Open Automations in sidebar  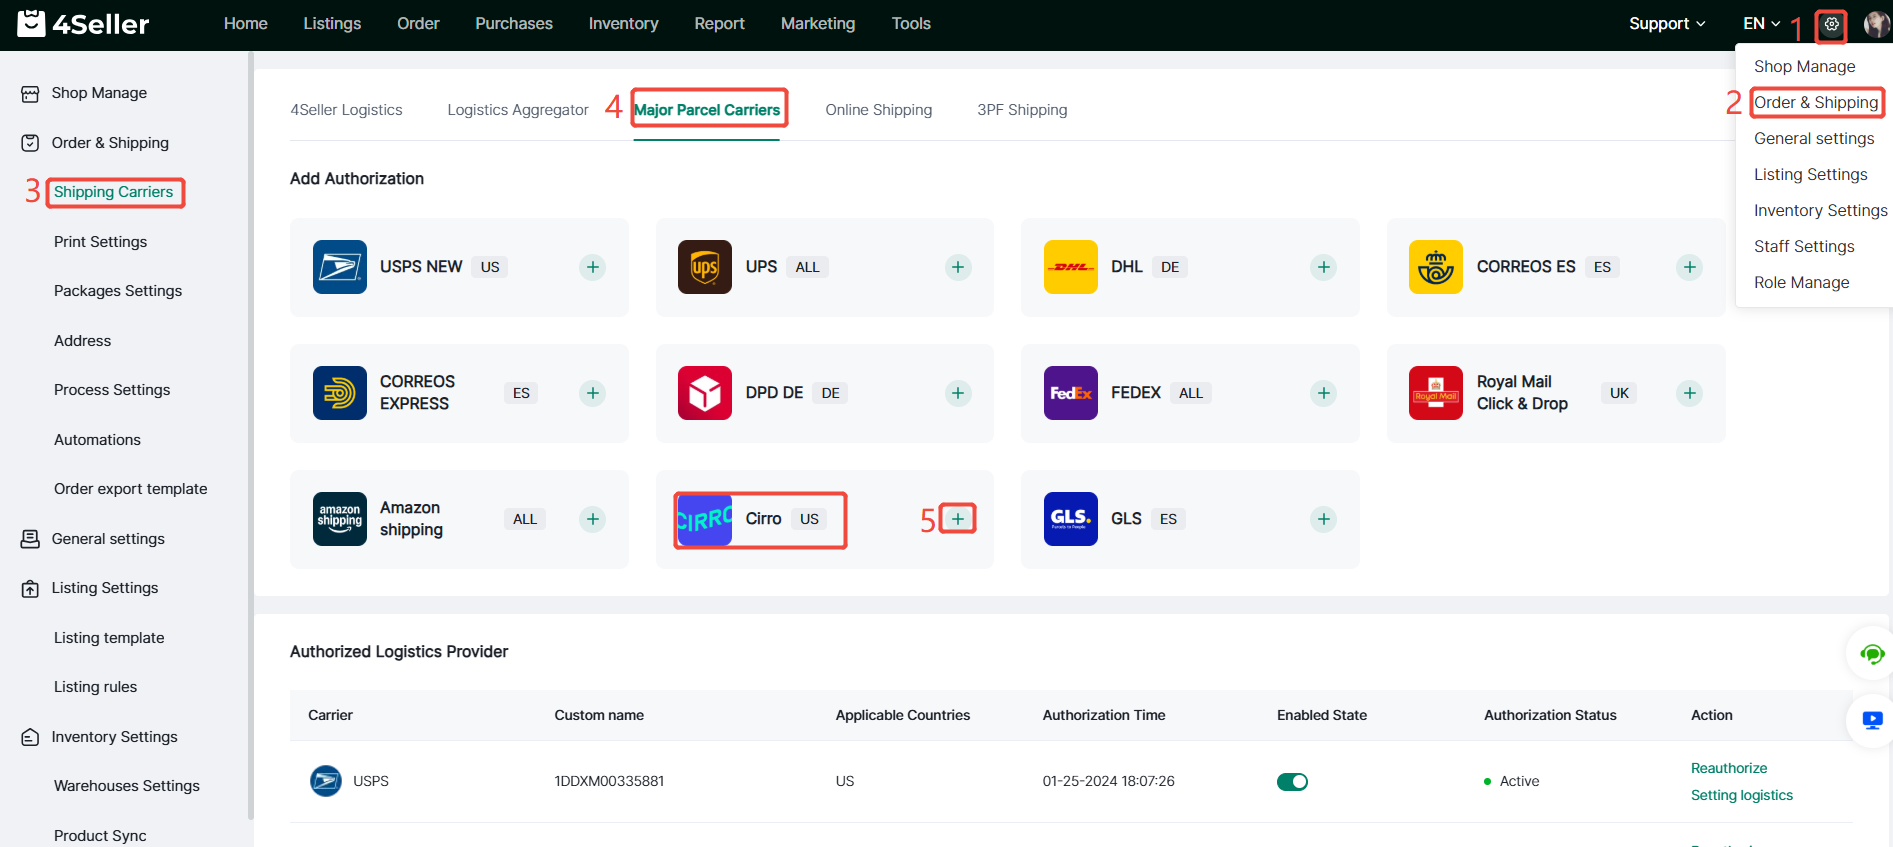[97, 440]
